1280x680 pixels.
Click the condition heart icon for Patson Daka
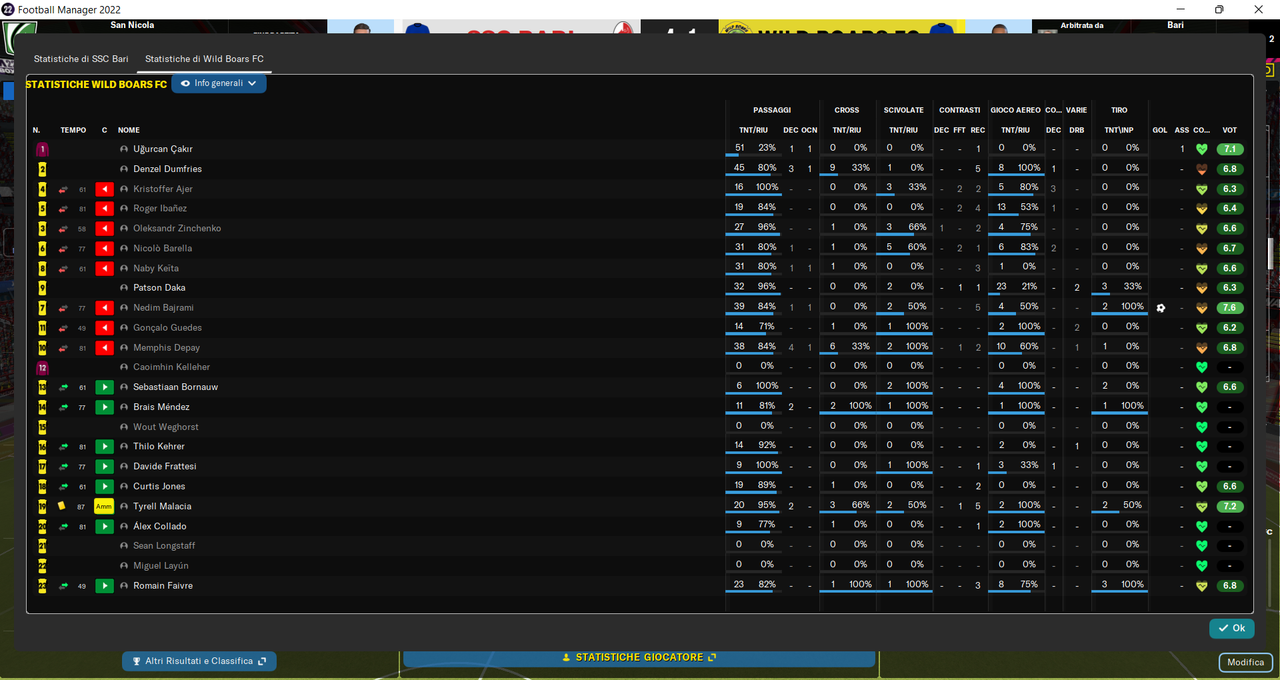pyautogui.click(x=1202, y=288)
